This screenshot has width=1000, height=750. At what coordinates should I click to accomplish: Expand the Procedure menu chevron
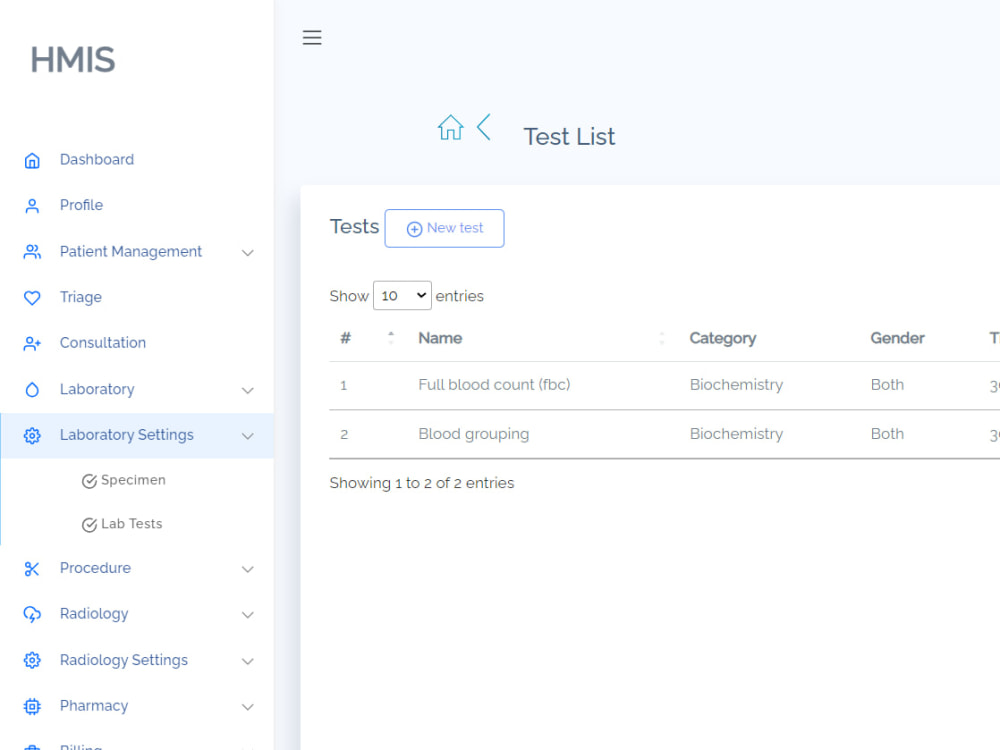[247, 570]
